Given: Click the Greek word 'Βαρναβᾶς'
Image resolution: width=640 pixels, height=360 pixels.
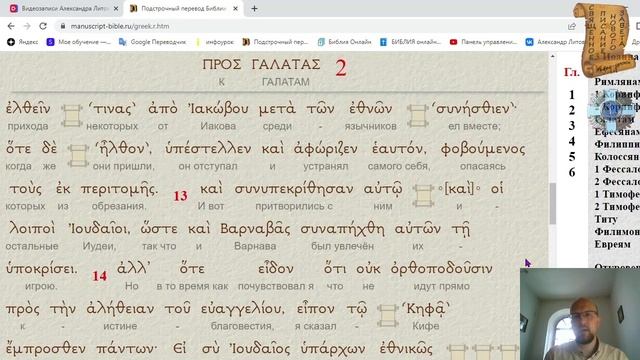Looking at the screenshot, I should point(255,229).
